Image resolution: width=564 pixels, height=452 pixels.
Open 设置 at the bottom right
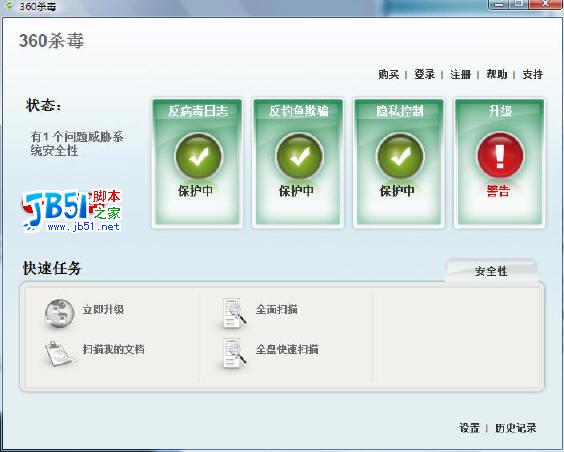click(469, 428)
